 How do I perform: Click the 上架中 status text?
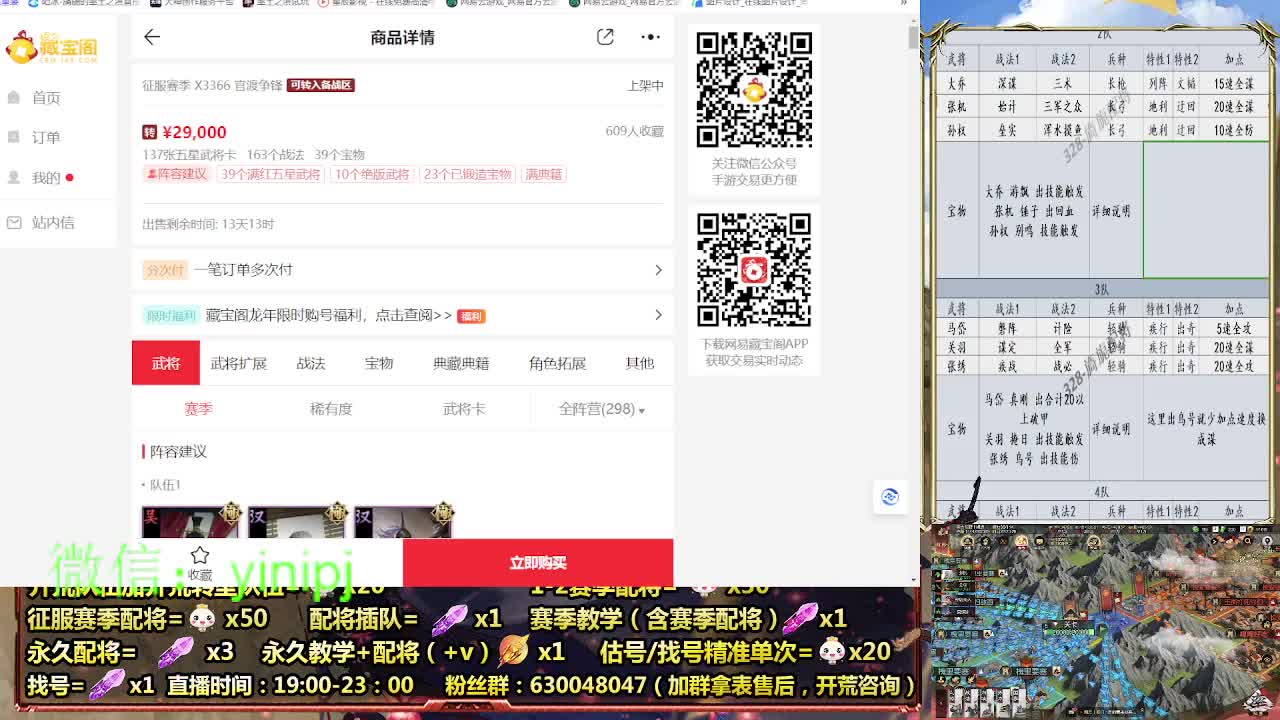click(x=645, y=86)
